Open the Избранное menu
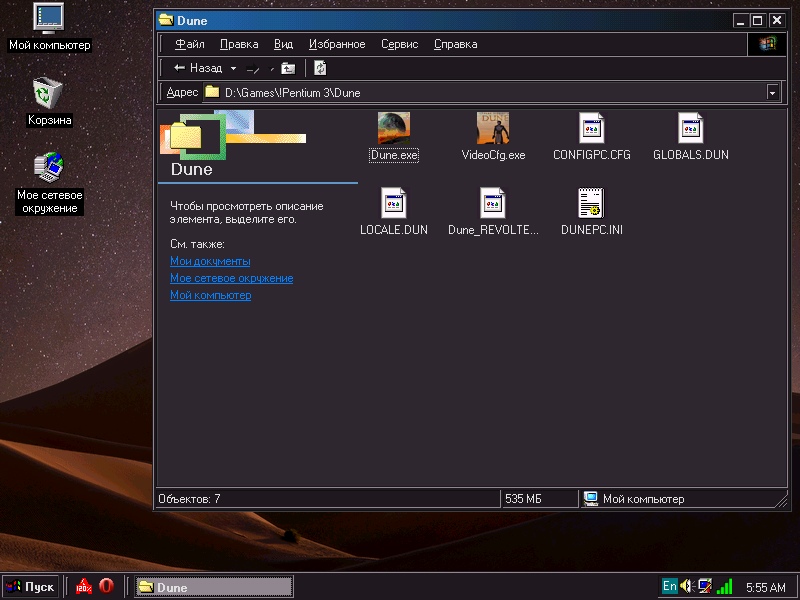This screenshot has width=800, height=600. (x=337, y=44)
